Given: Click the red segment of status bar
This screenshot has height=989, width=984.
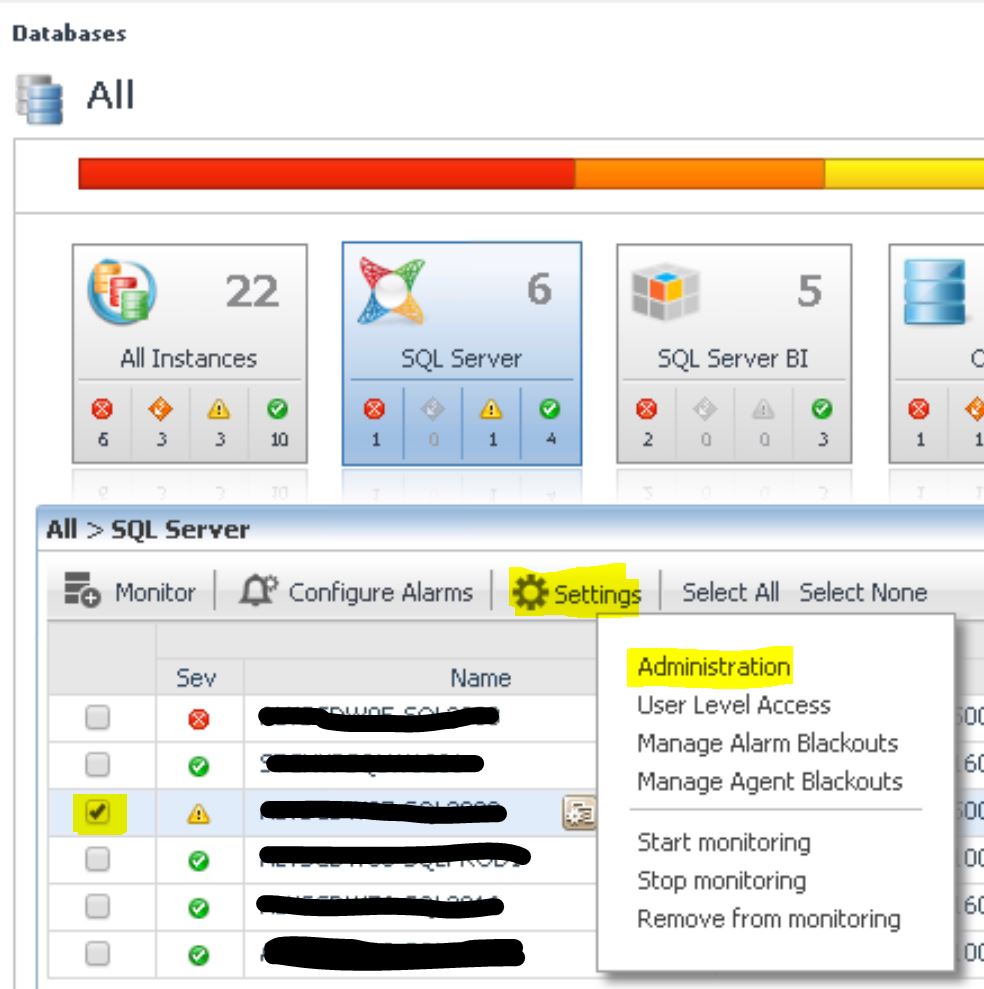Looking at the screenshot, I should pos(327,173).
